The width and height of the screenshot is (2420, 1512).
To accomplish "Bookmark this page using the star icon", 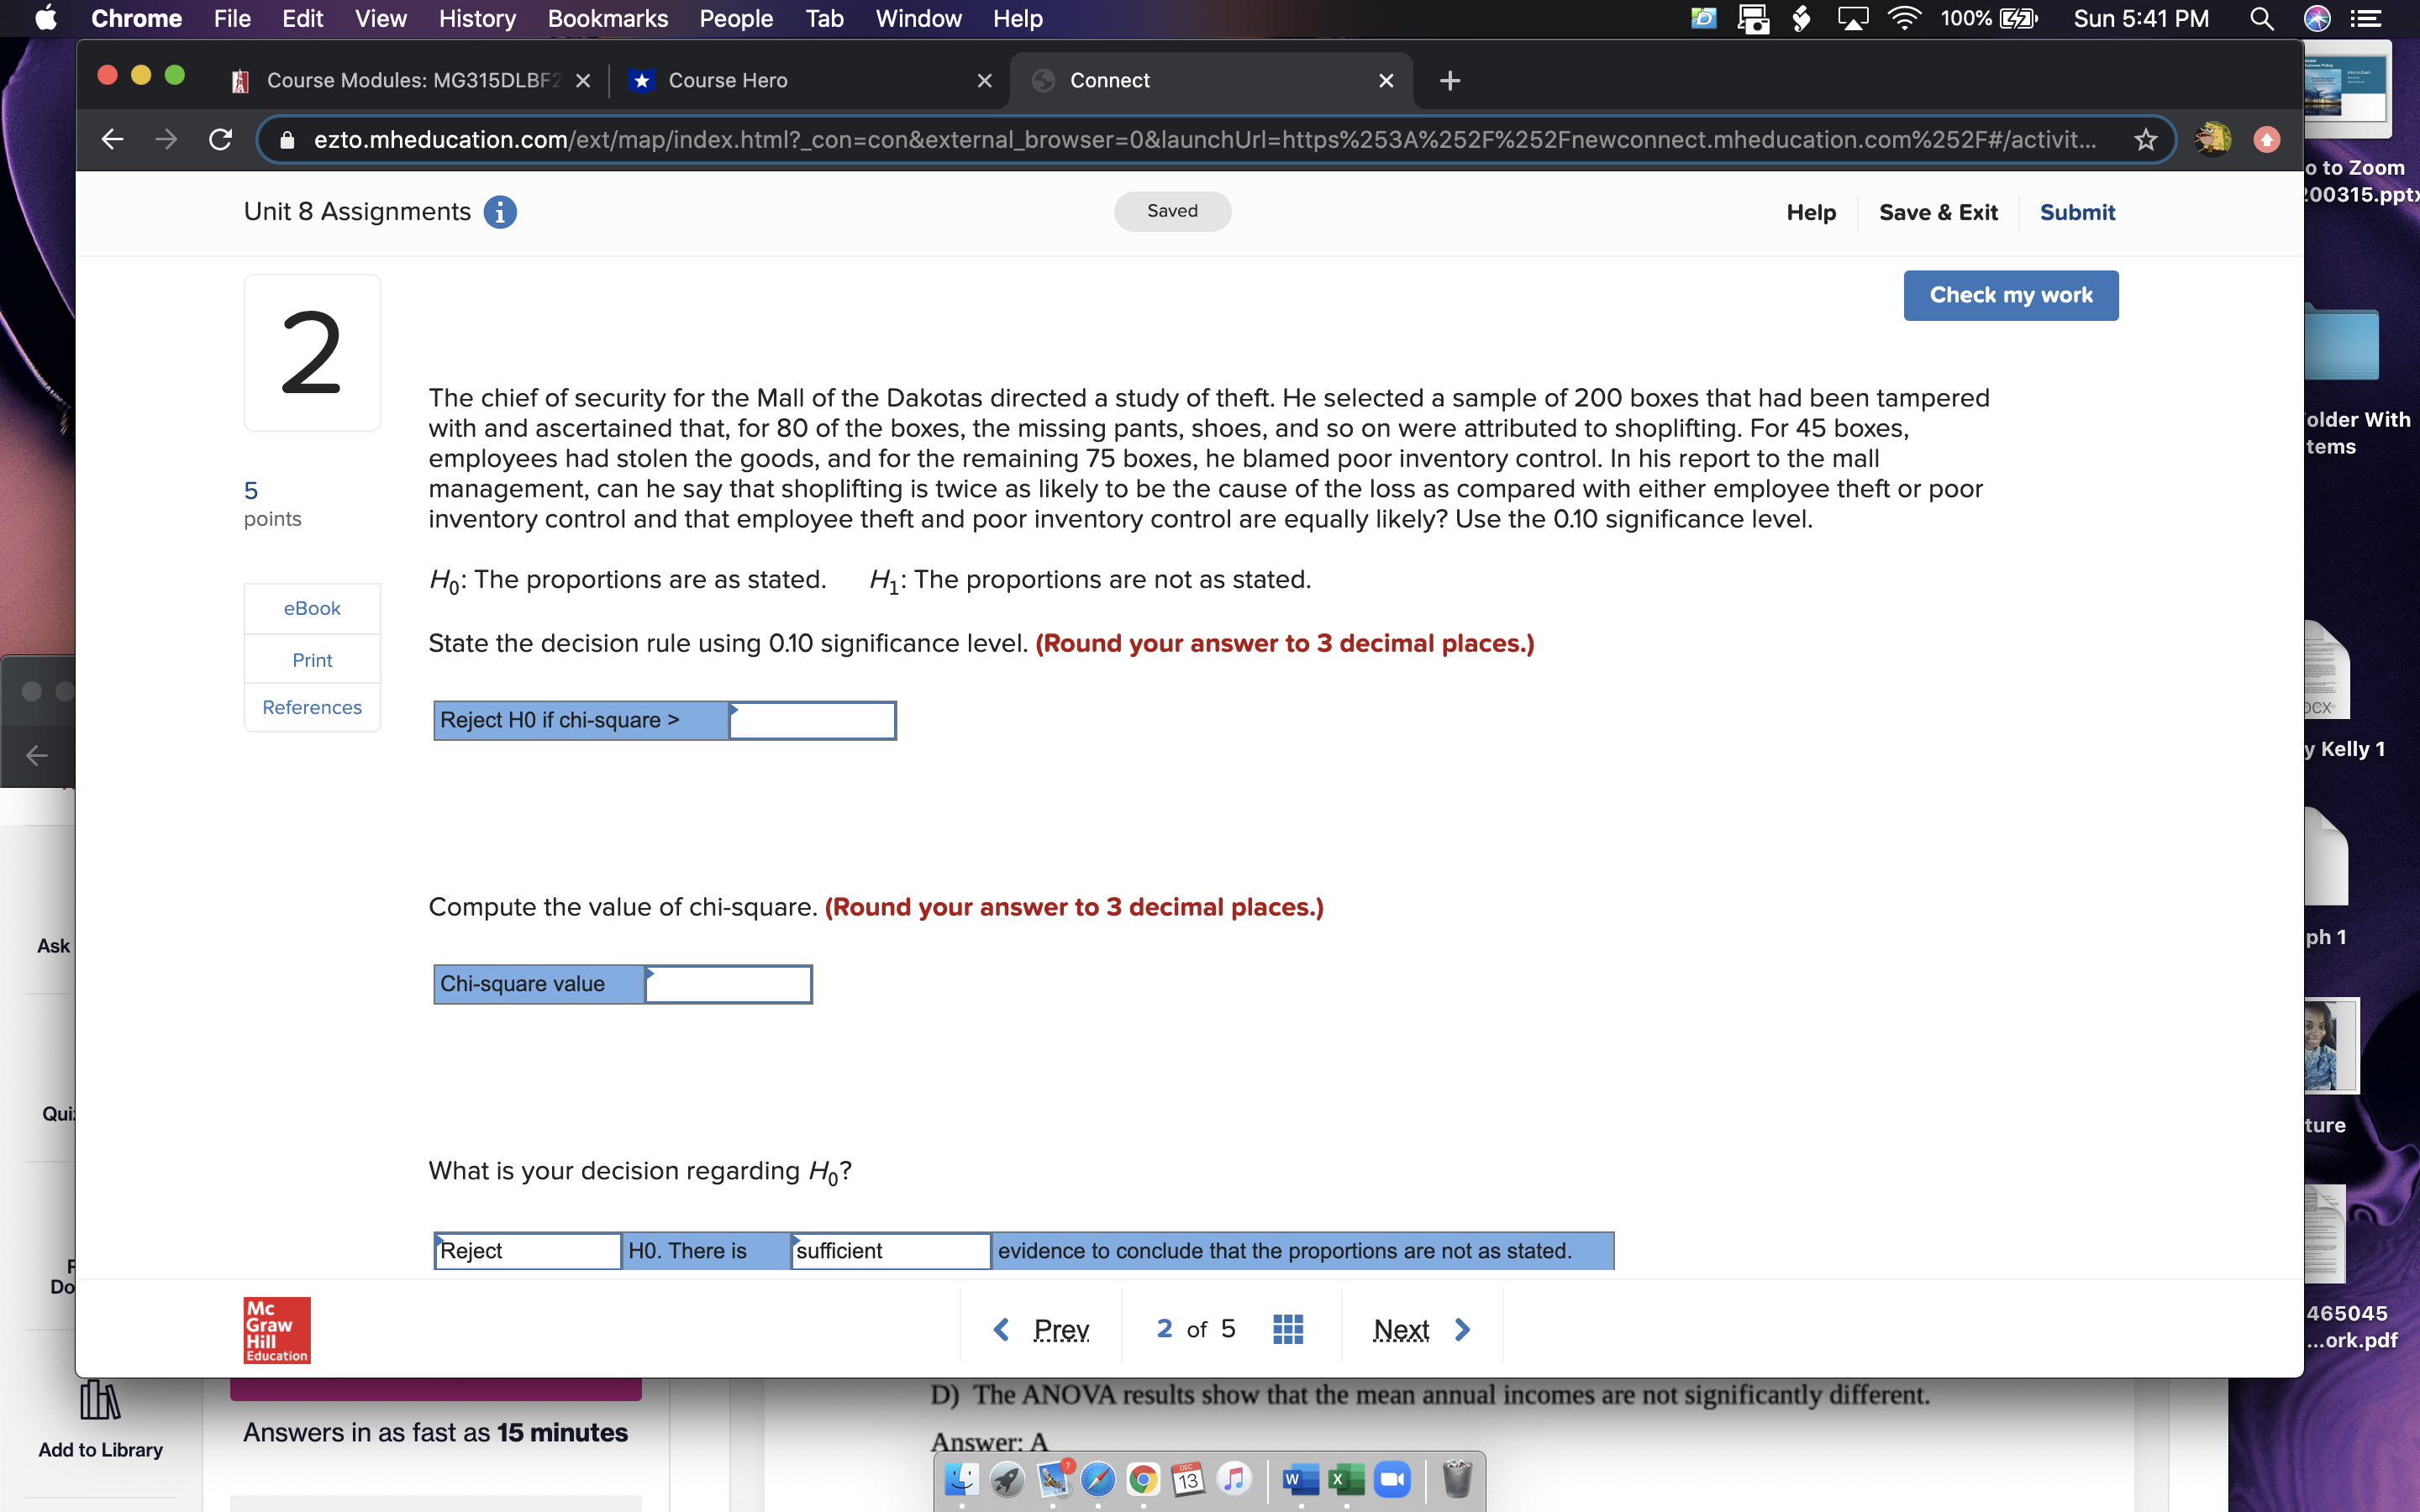I will (2146, 139).
